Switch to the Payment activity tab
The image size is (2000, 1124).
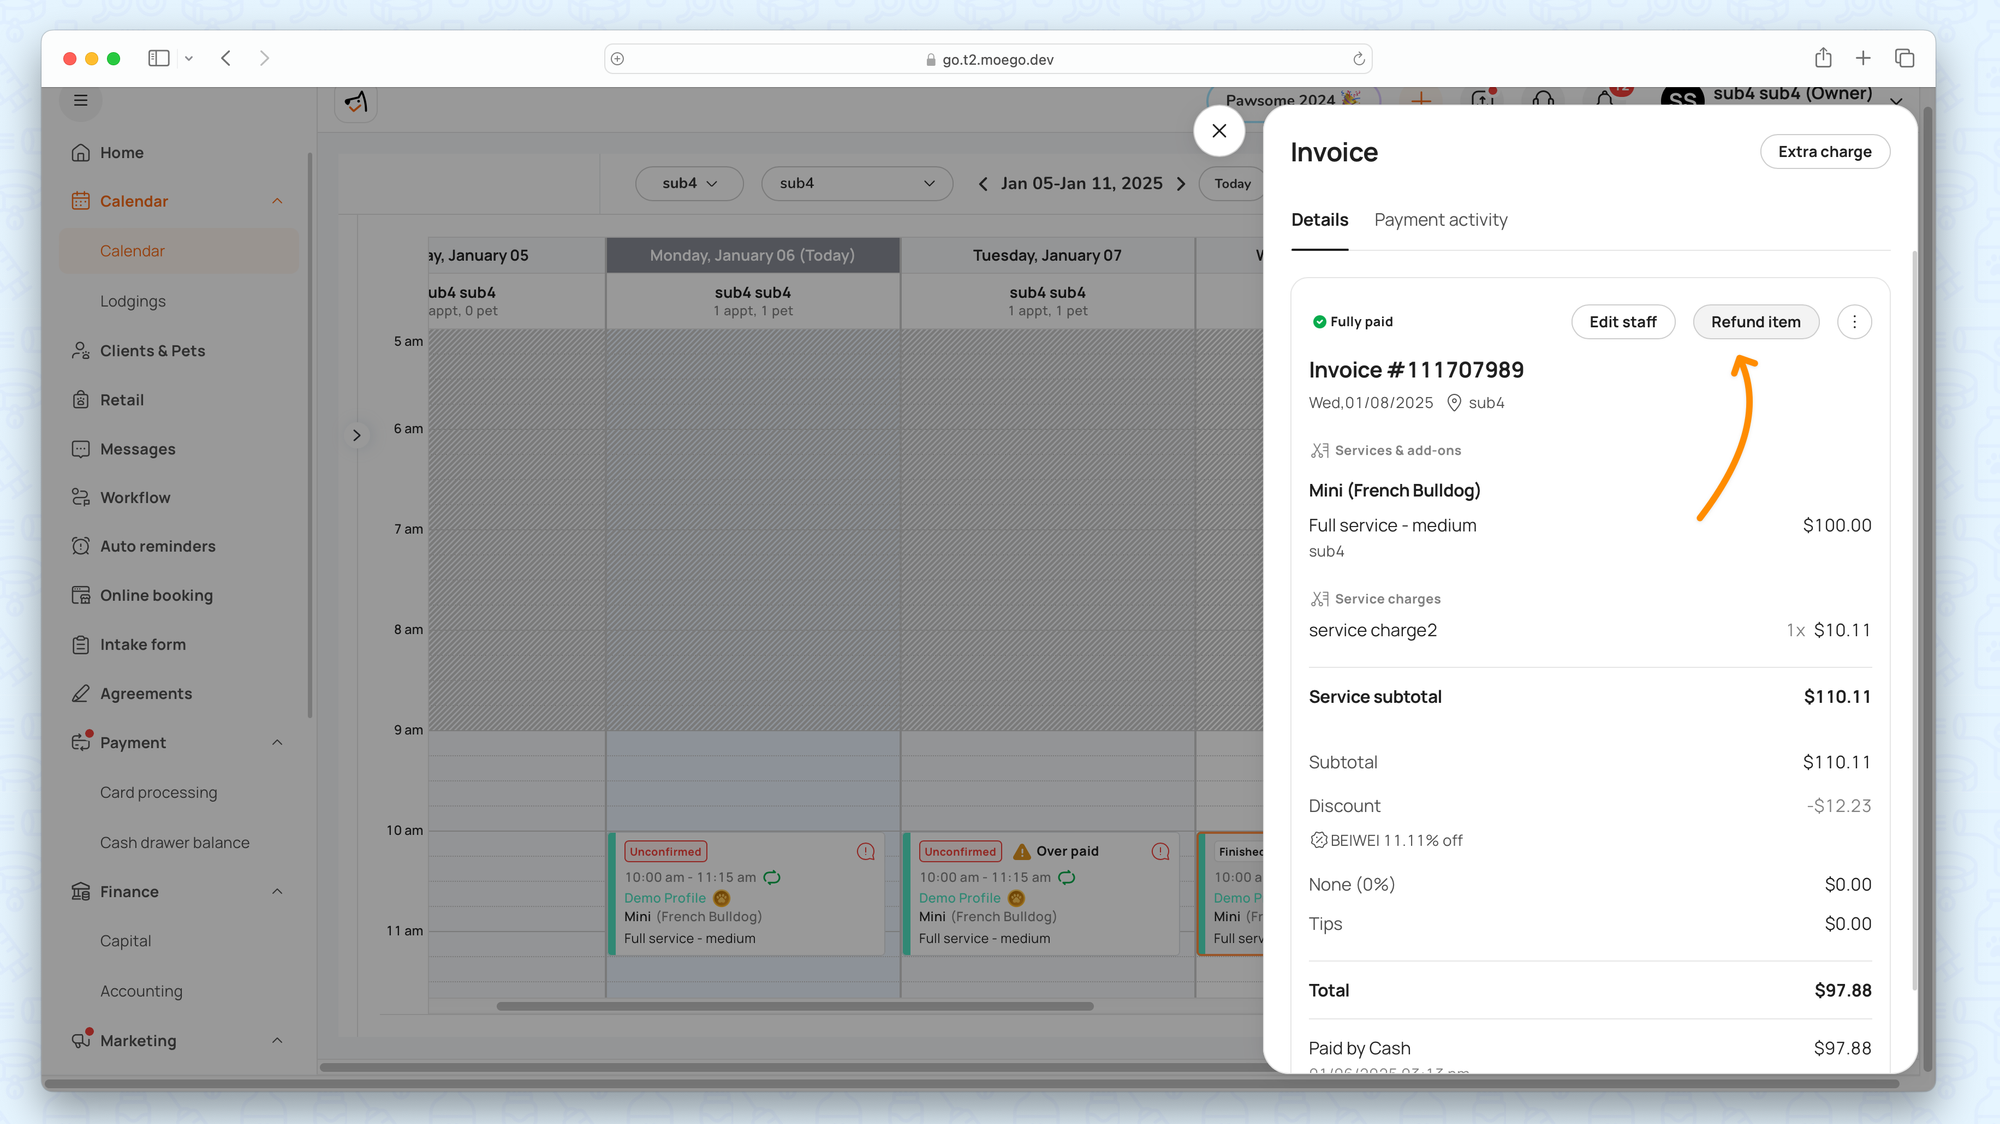(x=1440, y=220)
